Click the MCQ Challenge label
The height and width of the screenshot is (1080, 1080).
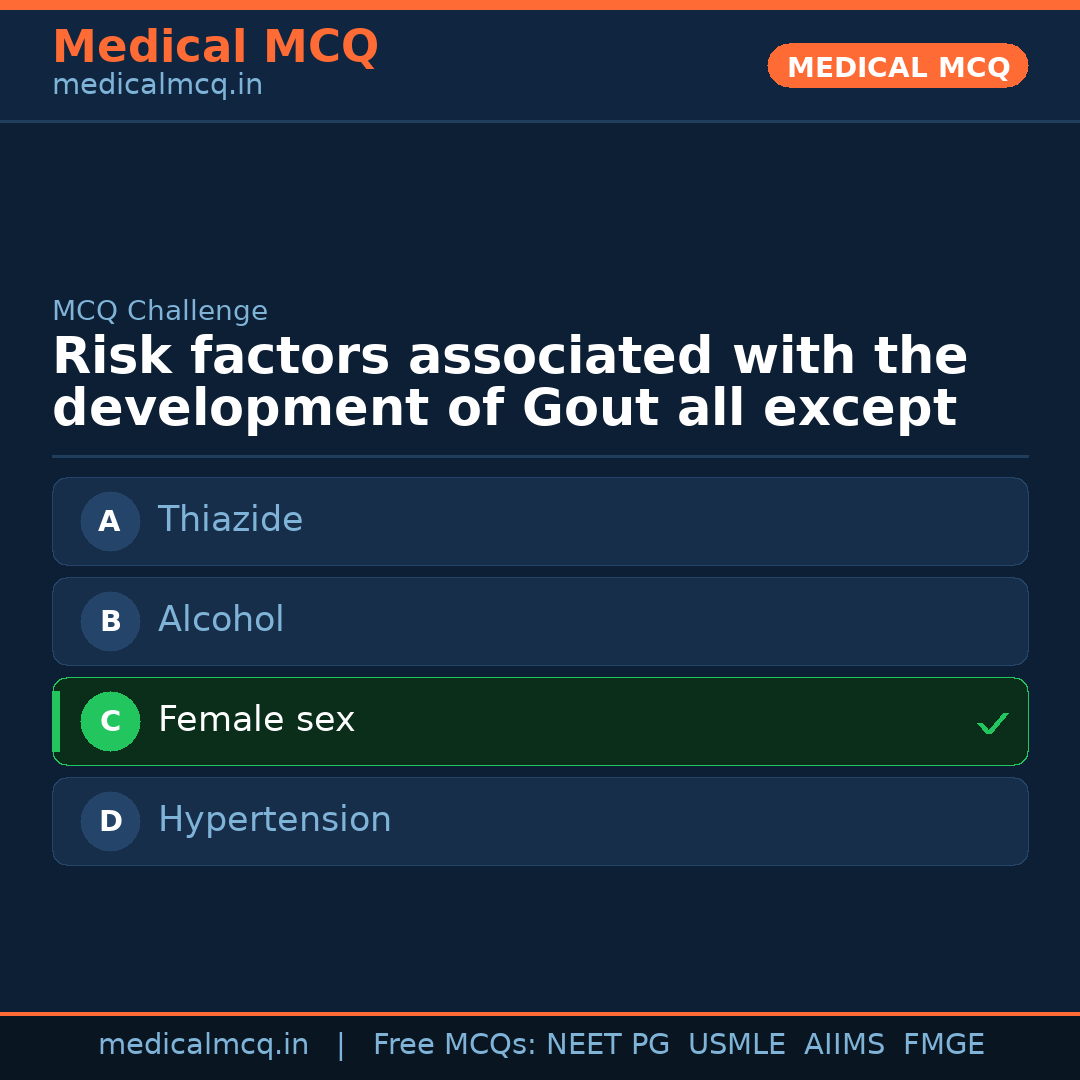(160, 311)
